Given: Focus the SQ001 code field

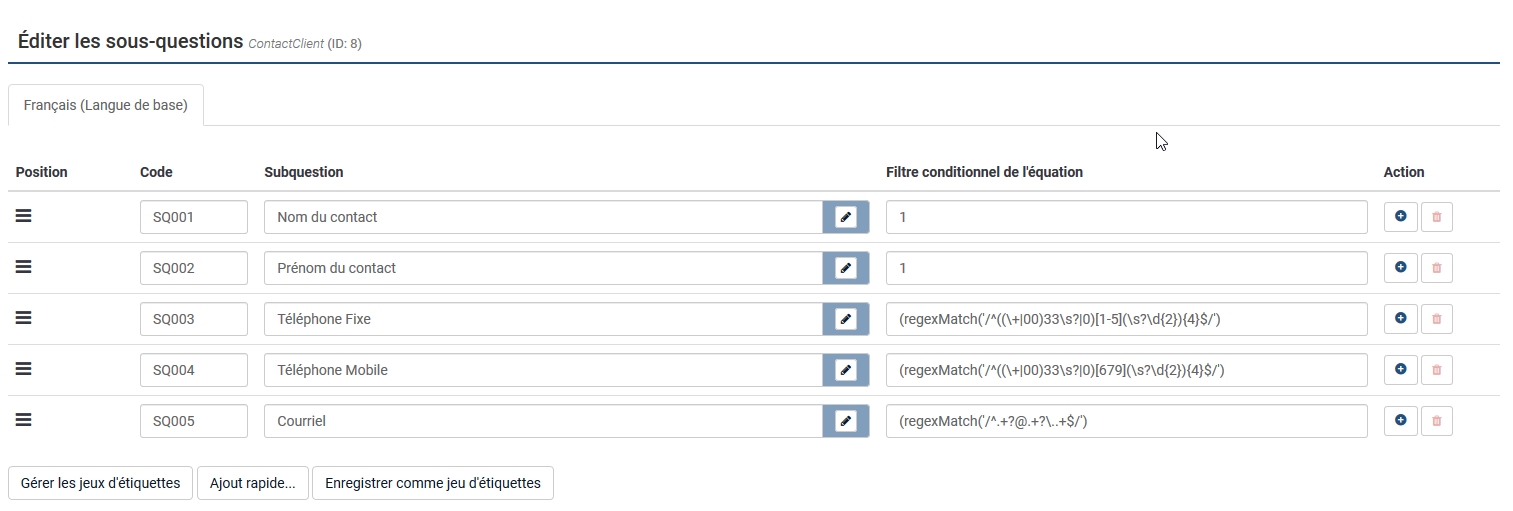Looking at the screenshot, I should point(193,217).
